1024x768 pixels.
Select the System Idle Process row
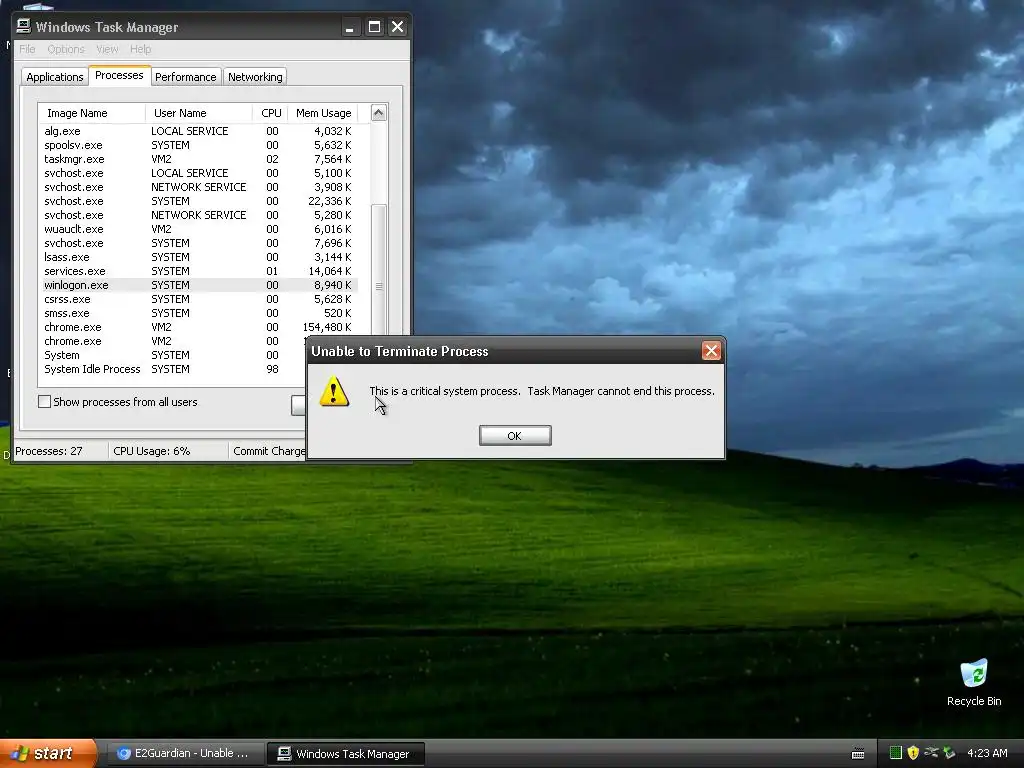(x=174, y=370)
